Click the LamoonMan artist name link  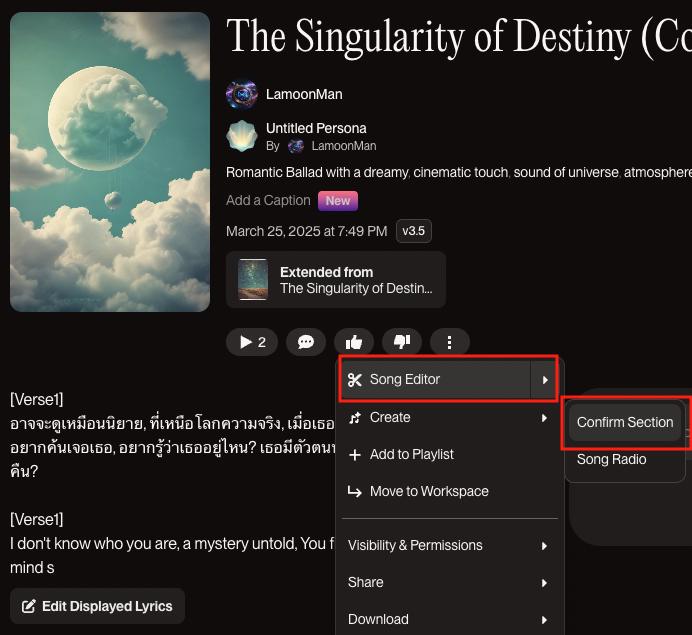(304, 94)
